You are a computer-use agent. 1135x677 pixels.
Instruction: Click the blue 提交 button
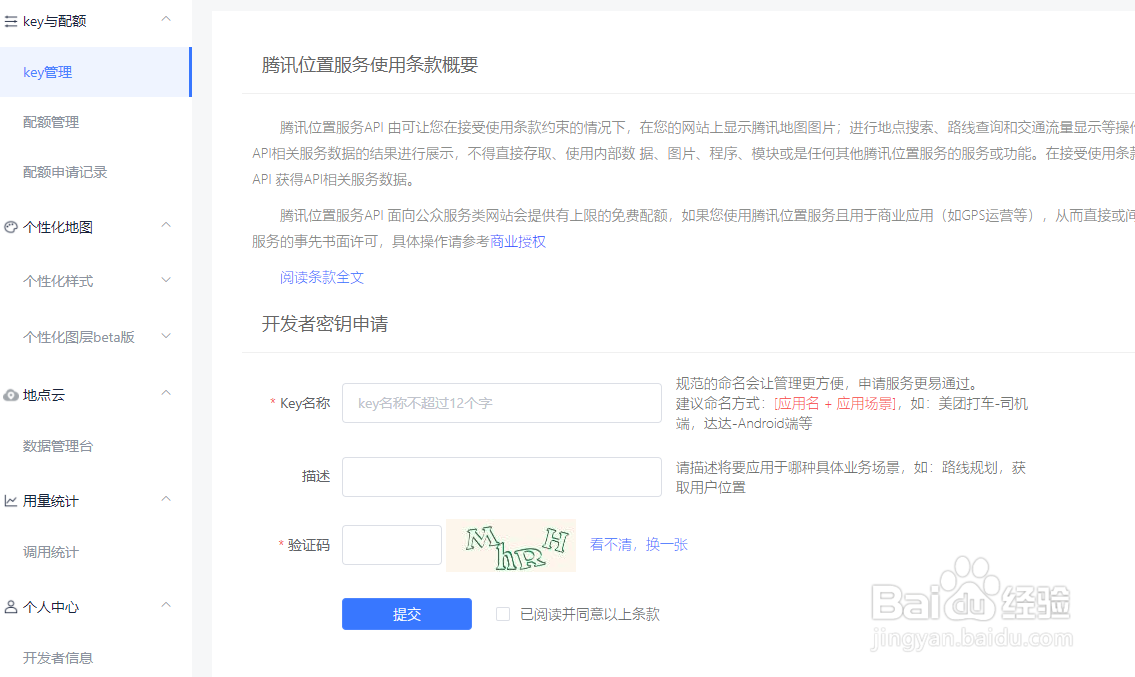(x=407, y=614)
